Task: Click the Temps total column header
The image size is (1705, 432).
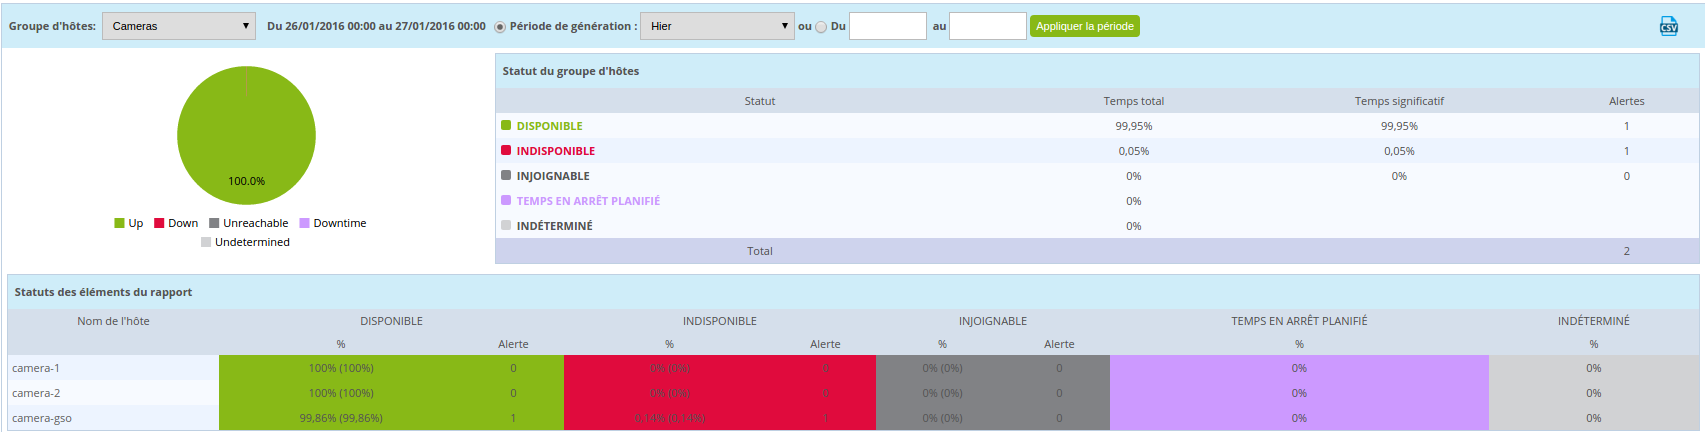Action: click(1133, 101)
